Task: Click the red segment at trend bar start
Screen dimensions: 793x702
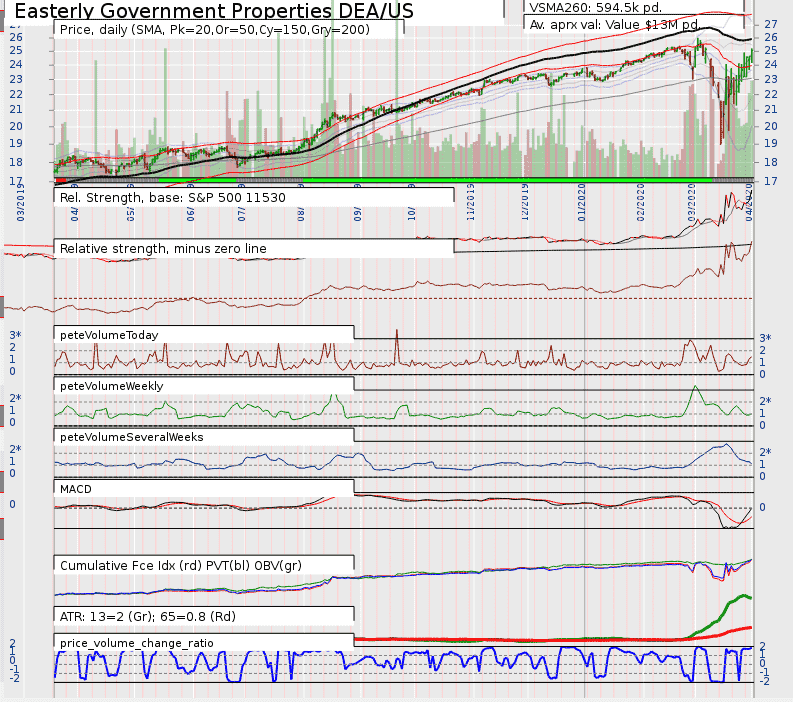Action: tap(61, 180)
